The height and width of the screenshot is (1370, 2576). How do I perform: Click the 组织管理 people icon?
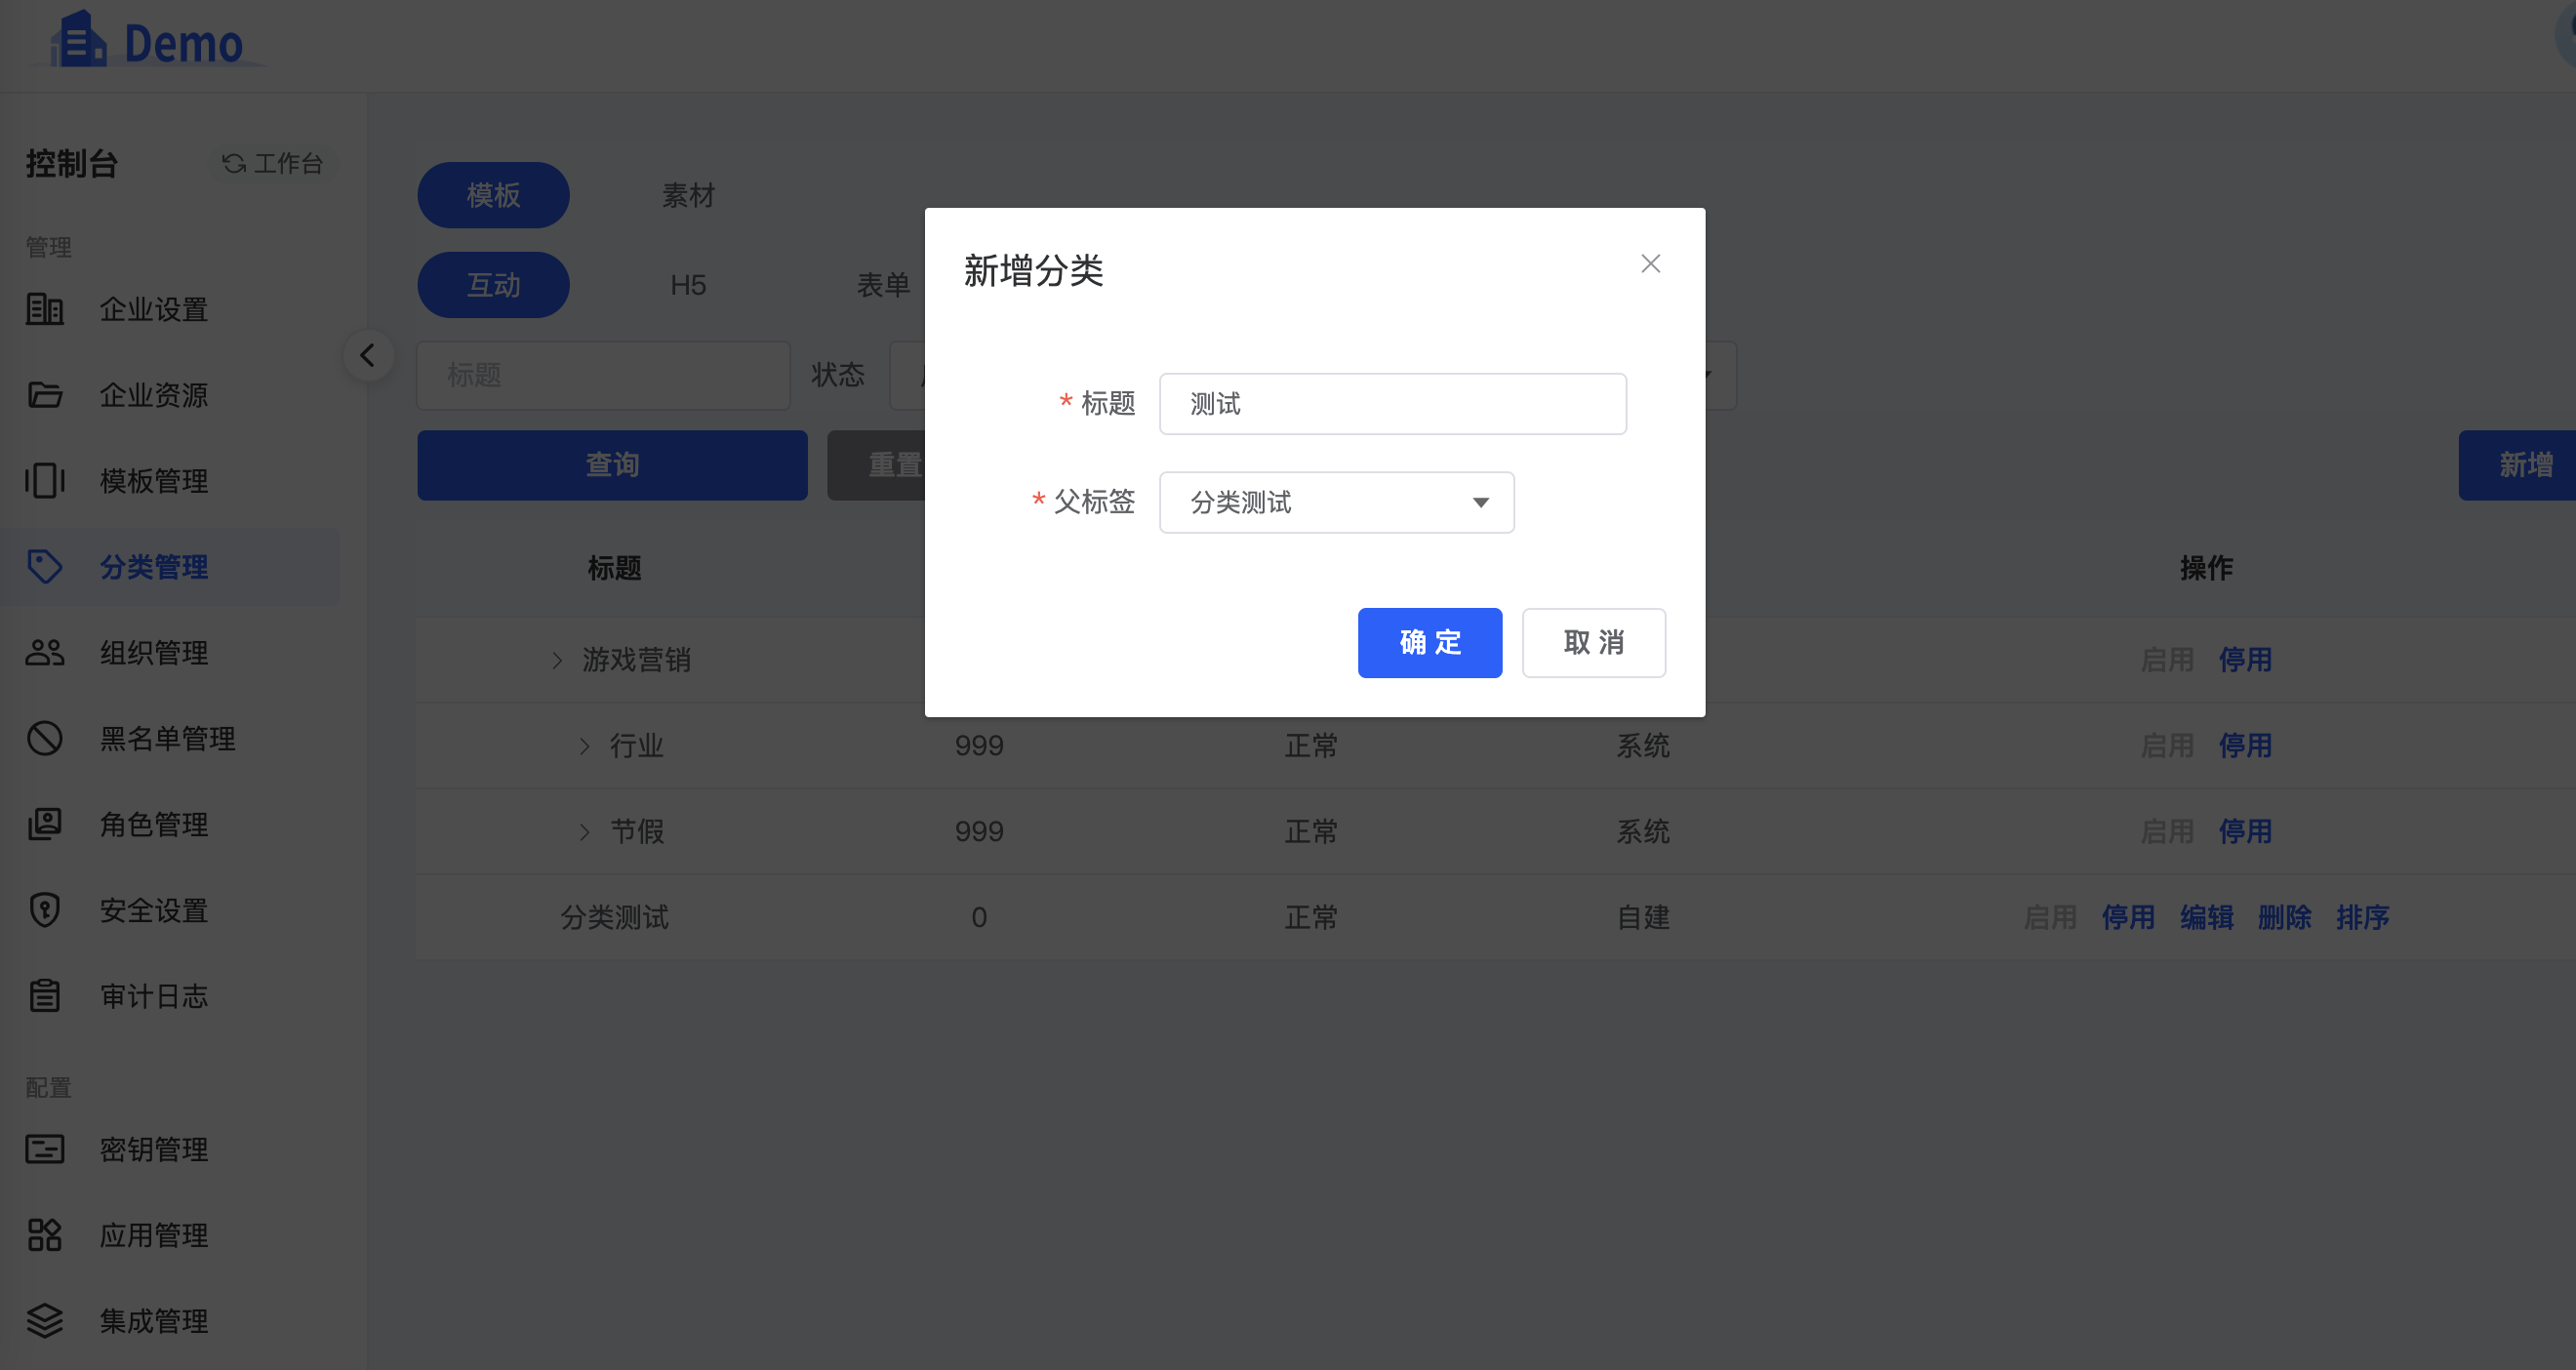[x=45, y=652]
